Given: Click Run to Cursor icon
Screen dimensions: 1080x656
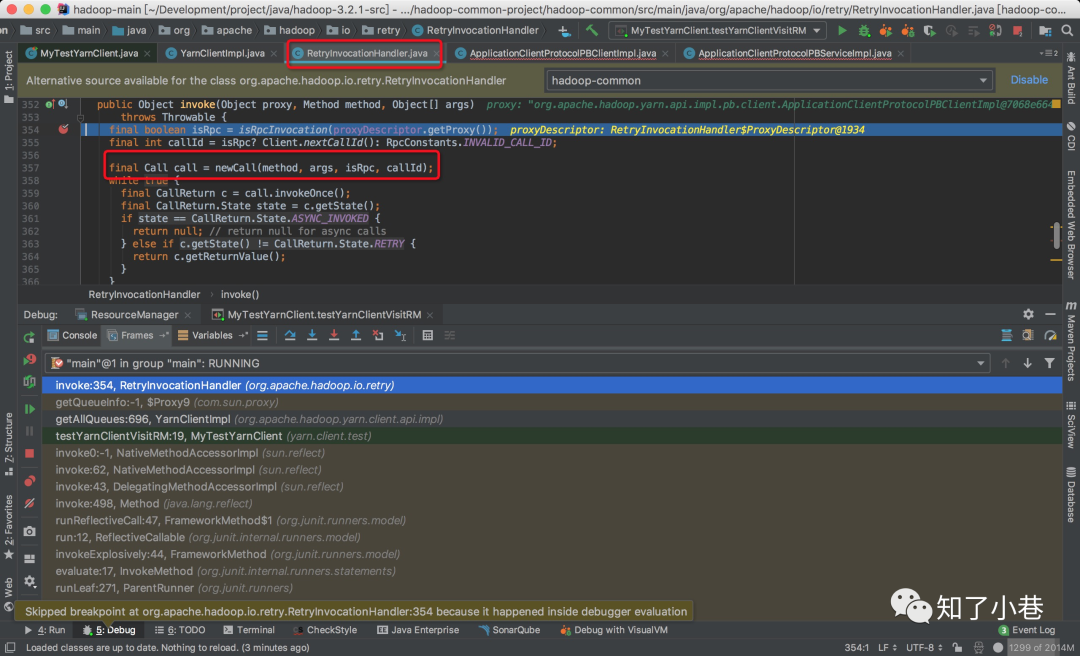Looking at the screenshot, I should pos(400,336).
